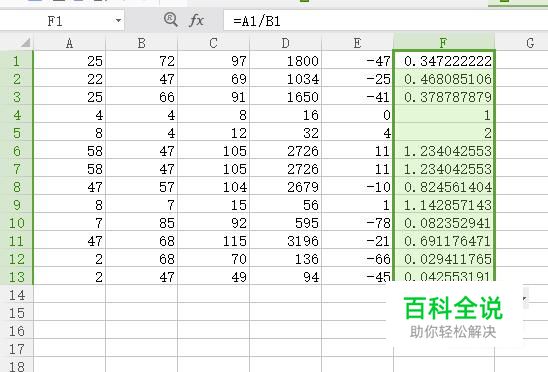This screenshot has width=548, height=372.
Task: Select column A header
Action: 70,43
